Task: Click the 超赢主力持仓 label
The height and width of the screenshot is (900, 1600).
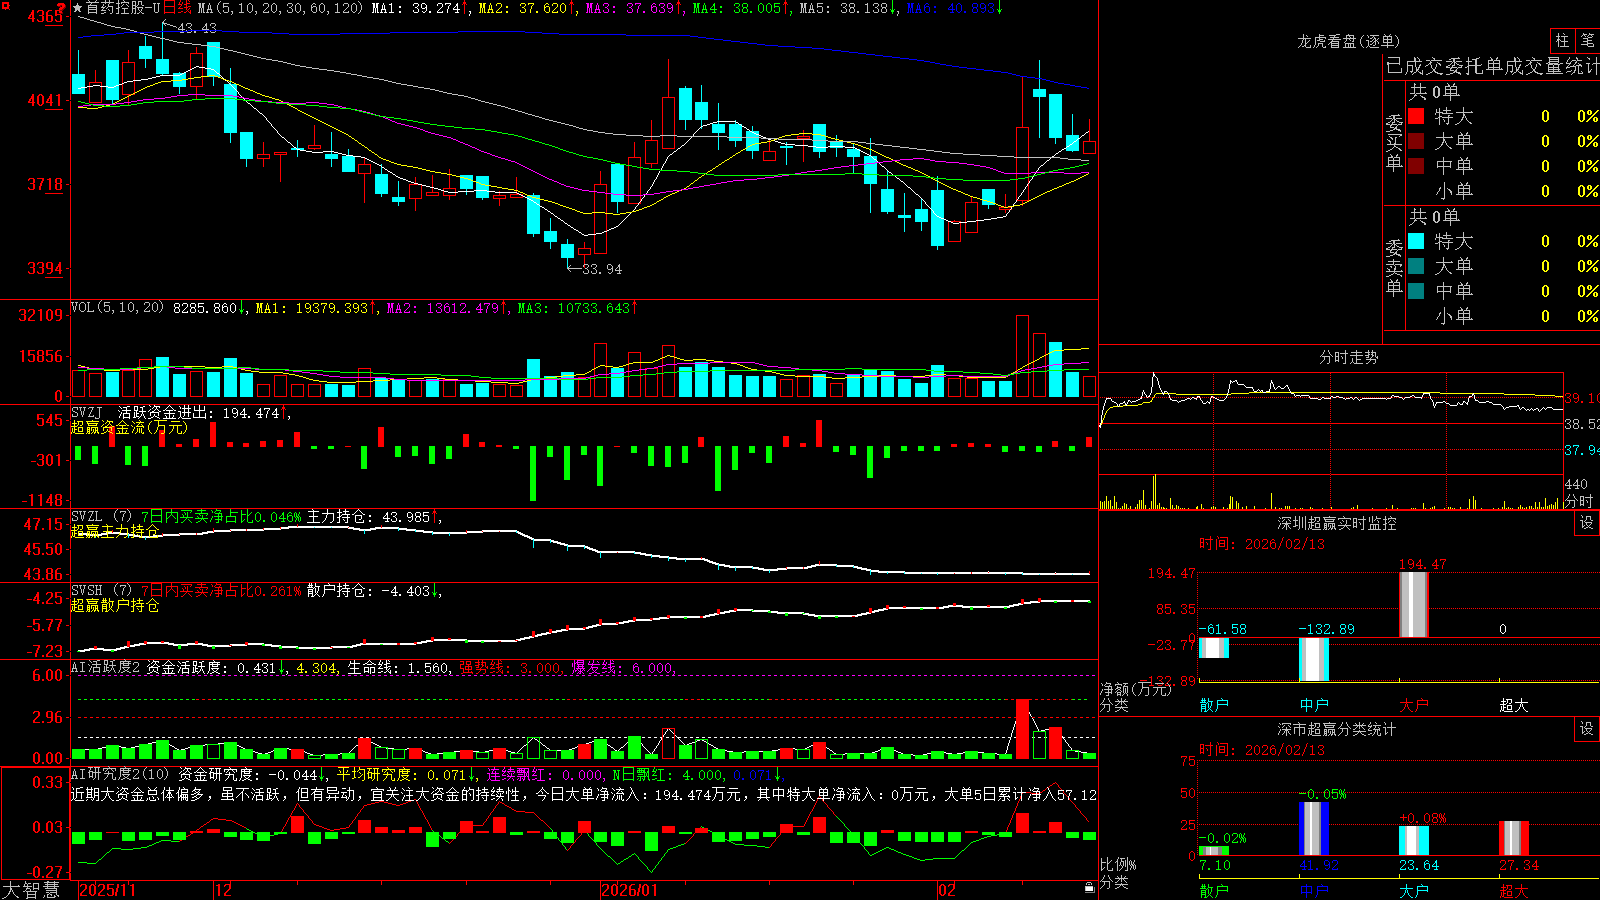Action: click(115, 531)
